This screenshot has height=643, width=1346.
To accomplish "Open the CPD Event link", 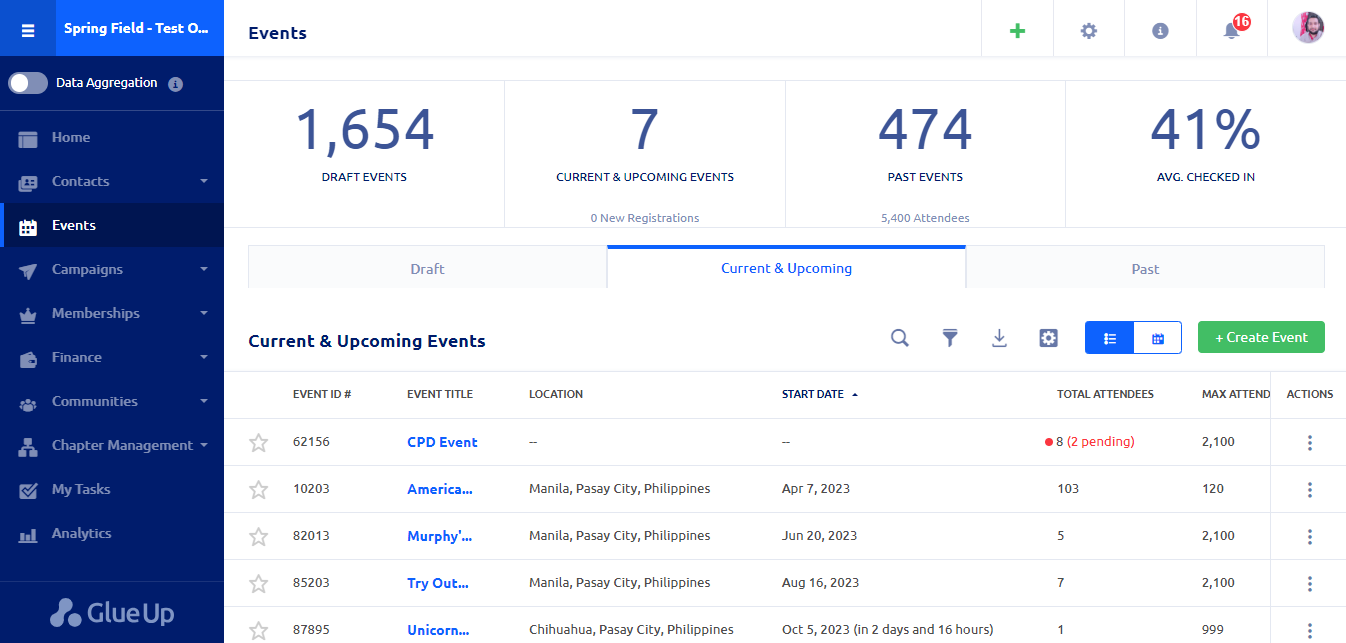I will [442, 442].
